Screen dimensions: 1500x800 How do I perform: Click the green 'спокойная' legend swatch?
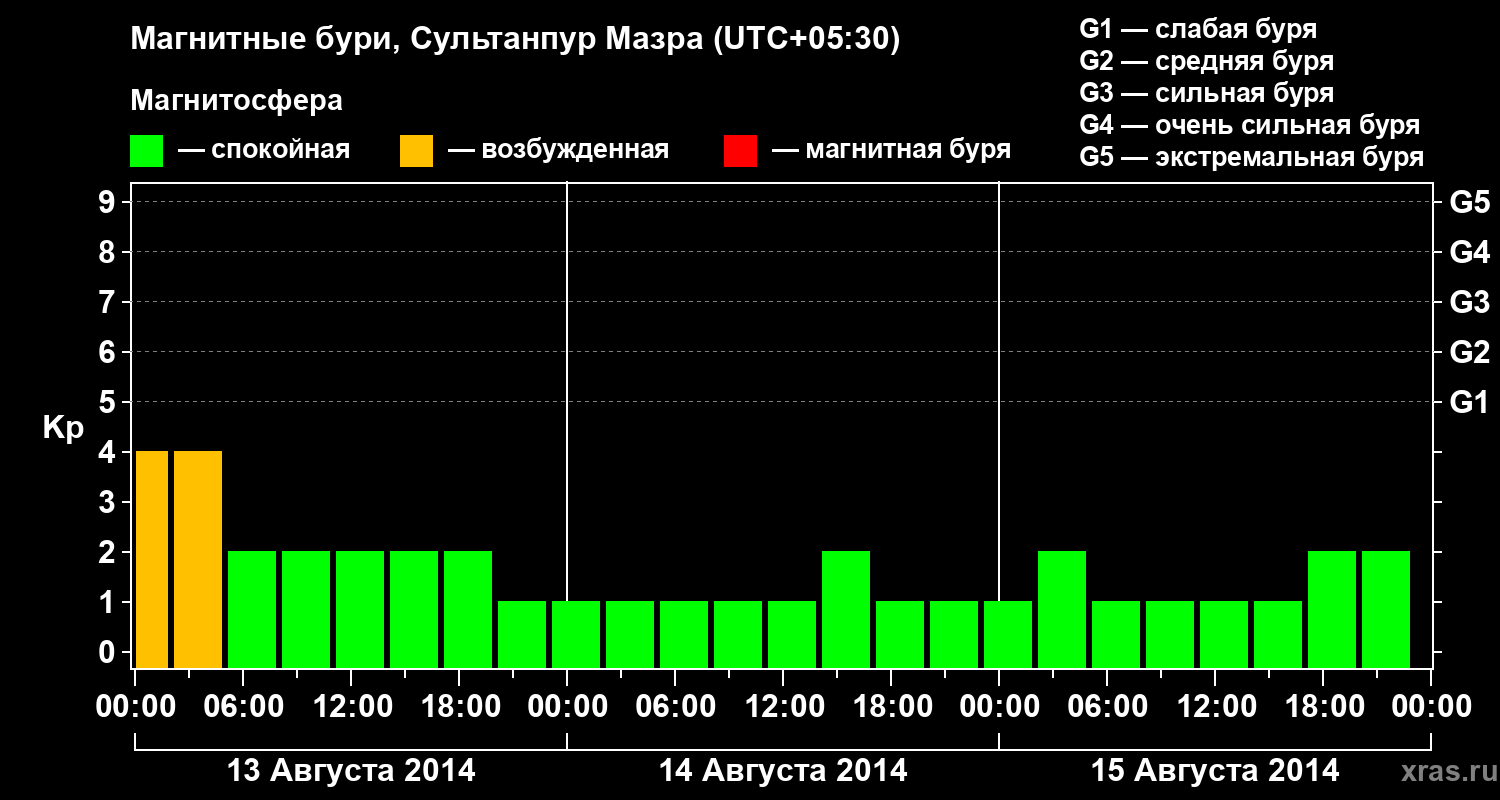click(x=146, y=151)
